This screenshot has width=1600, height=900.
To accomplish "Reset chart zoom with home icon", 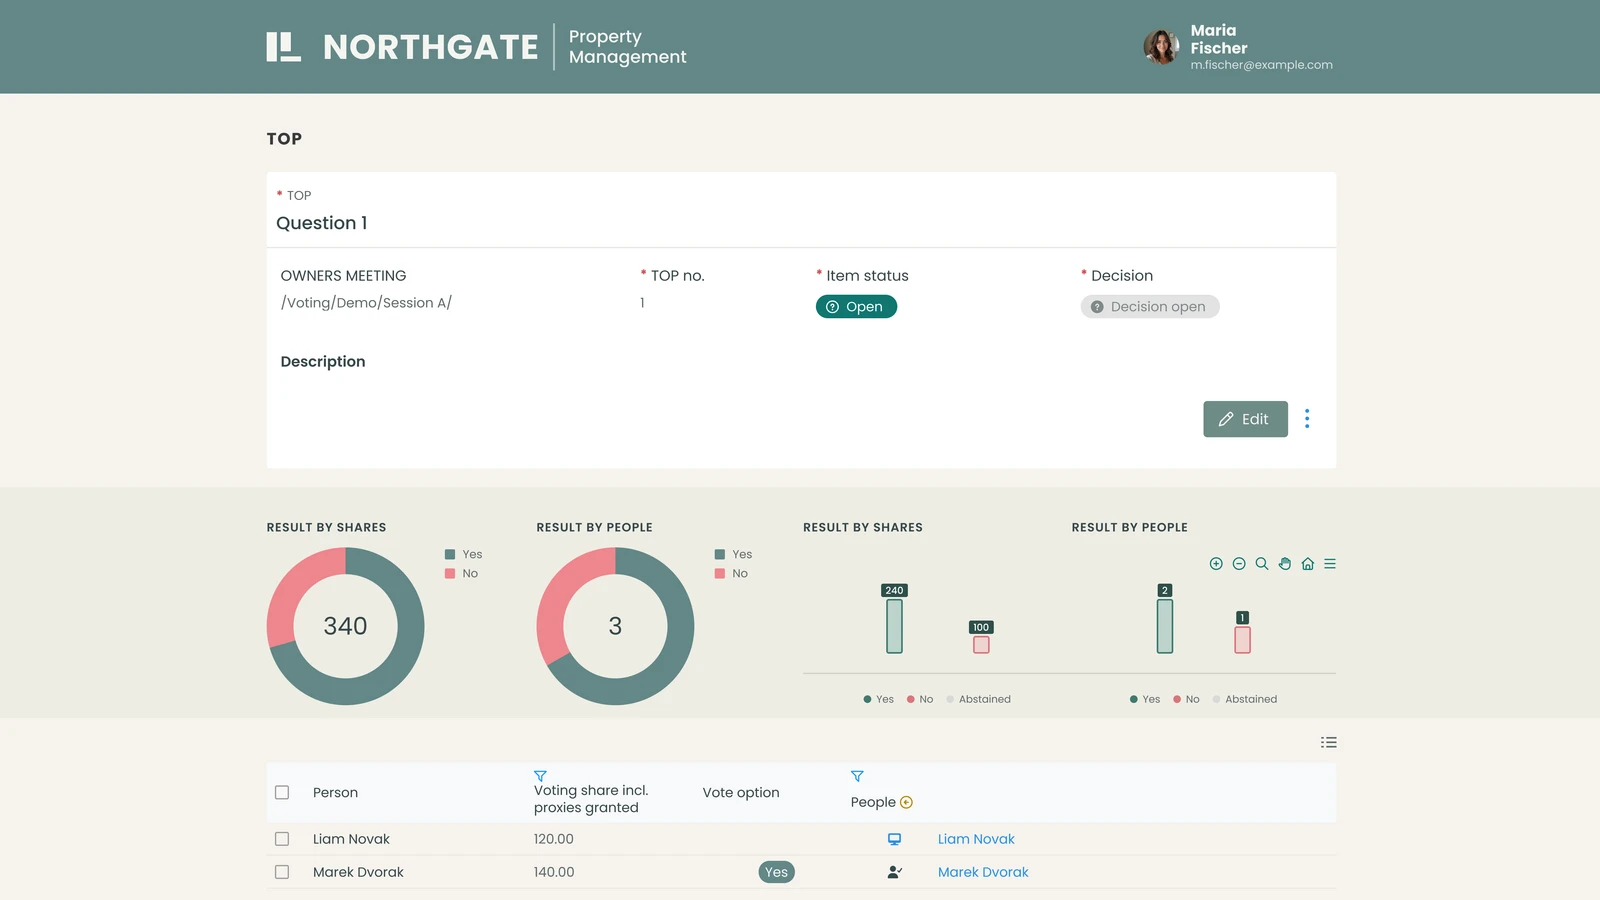I will (x=1307, y=564).
